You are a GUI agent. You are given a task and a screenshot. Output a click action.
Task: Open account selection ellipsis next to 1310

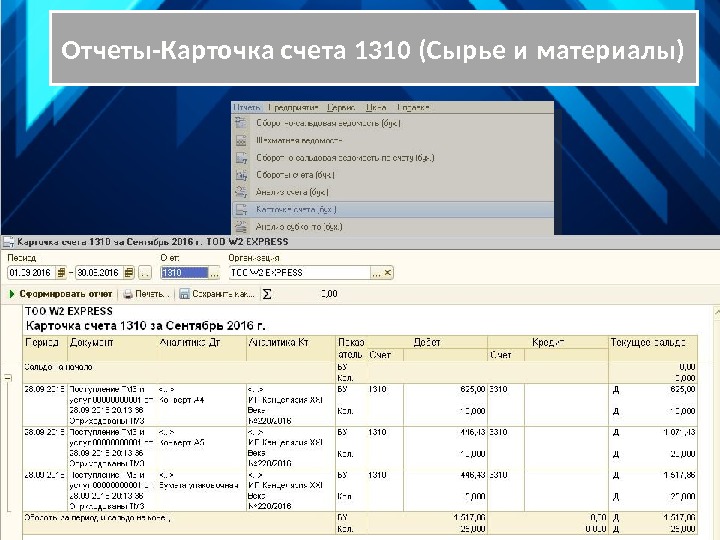pos(214,273)
